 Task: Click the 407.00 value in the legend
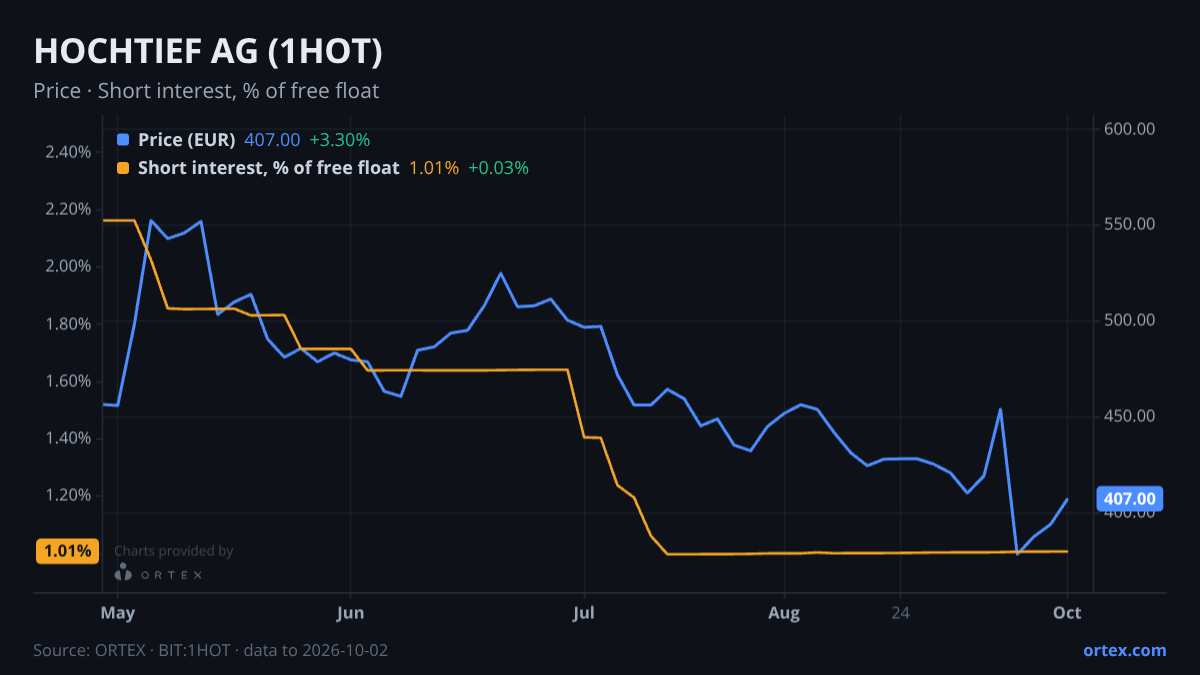coord(272,139)
